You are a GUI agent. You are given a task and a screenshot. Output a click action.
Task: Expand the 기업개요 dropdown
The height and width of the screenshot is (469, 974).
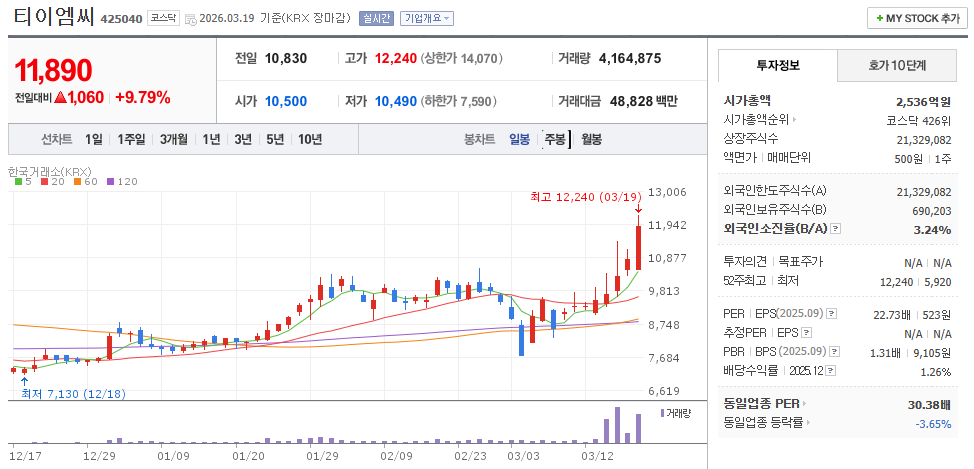[x=427, y=19]
